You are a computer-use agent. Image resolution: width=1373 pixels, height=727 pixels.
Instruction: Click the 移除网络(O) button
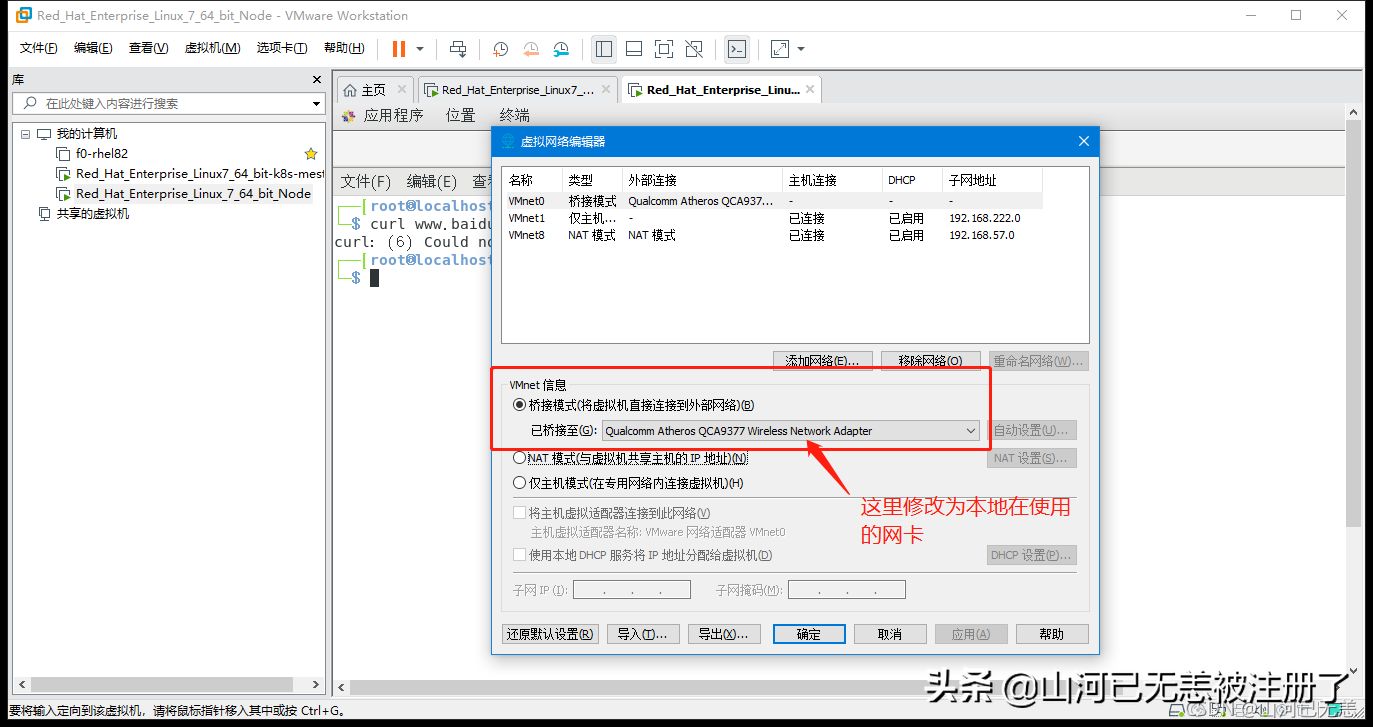931,361
